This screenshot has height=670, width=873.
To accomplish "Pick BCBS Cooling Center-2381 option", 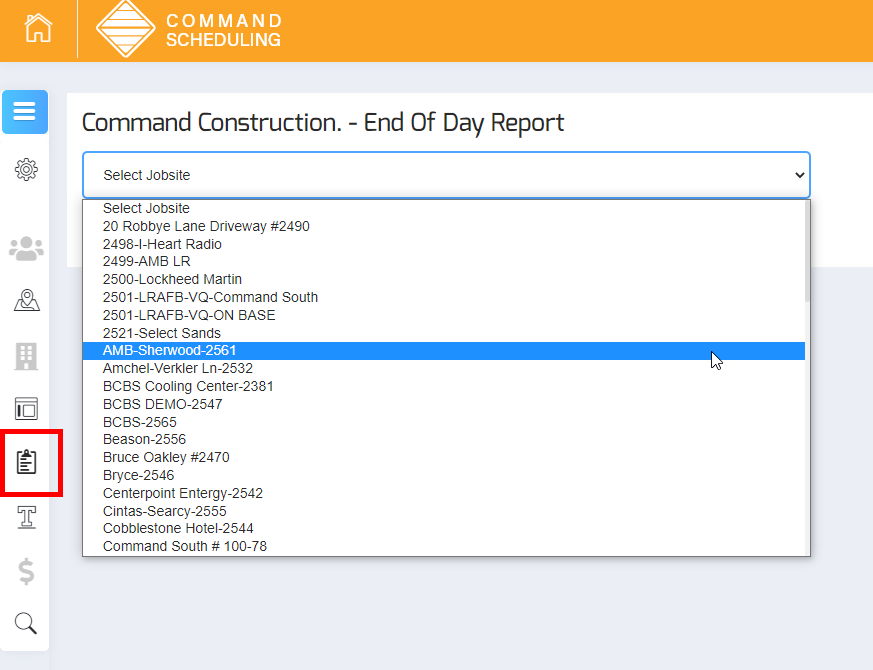I will pos(188,386).
